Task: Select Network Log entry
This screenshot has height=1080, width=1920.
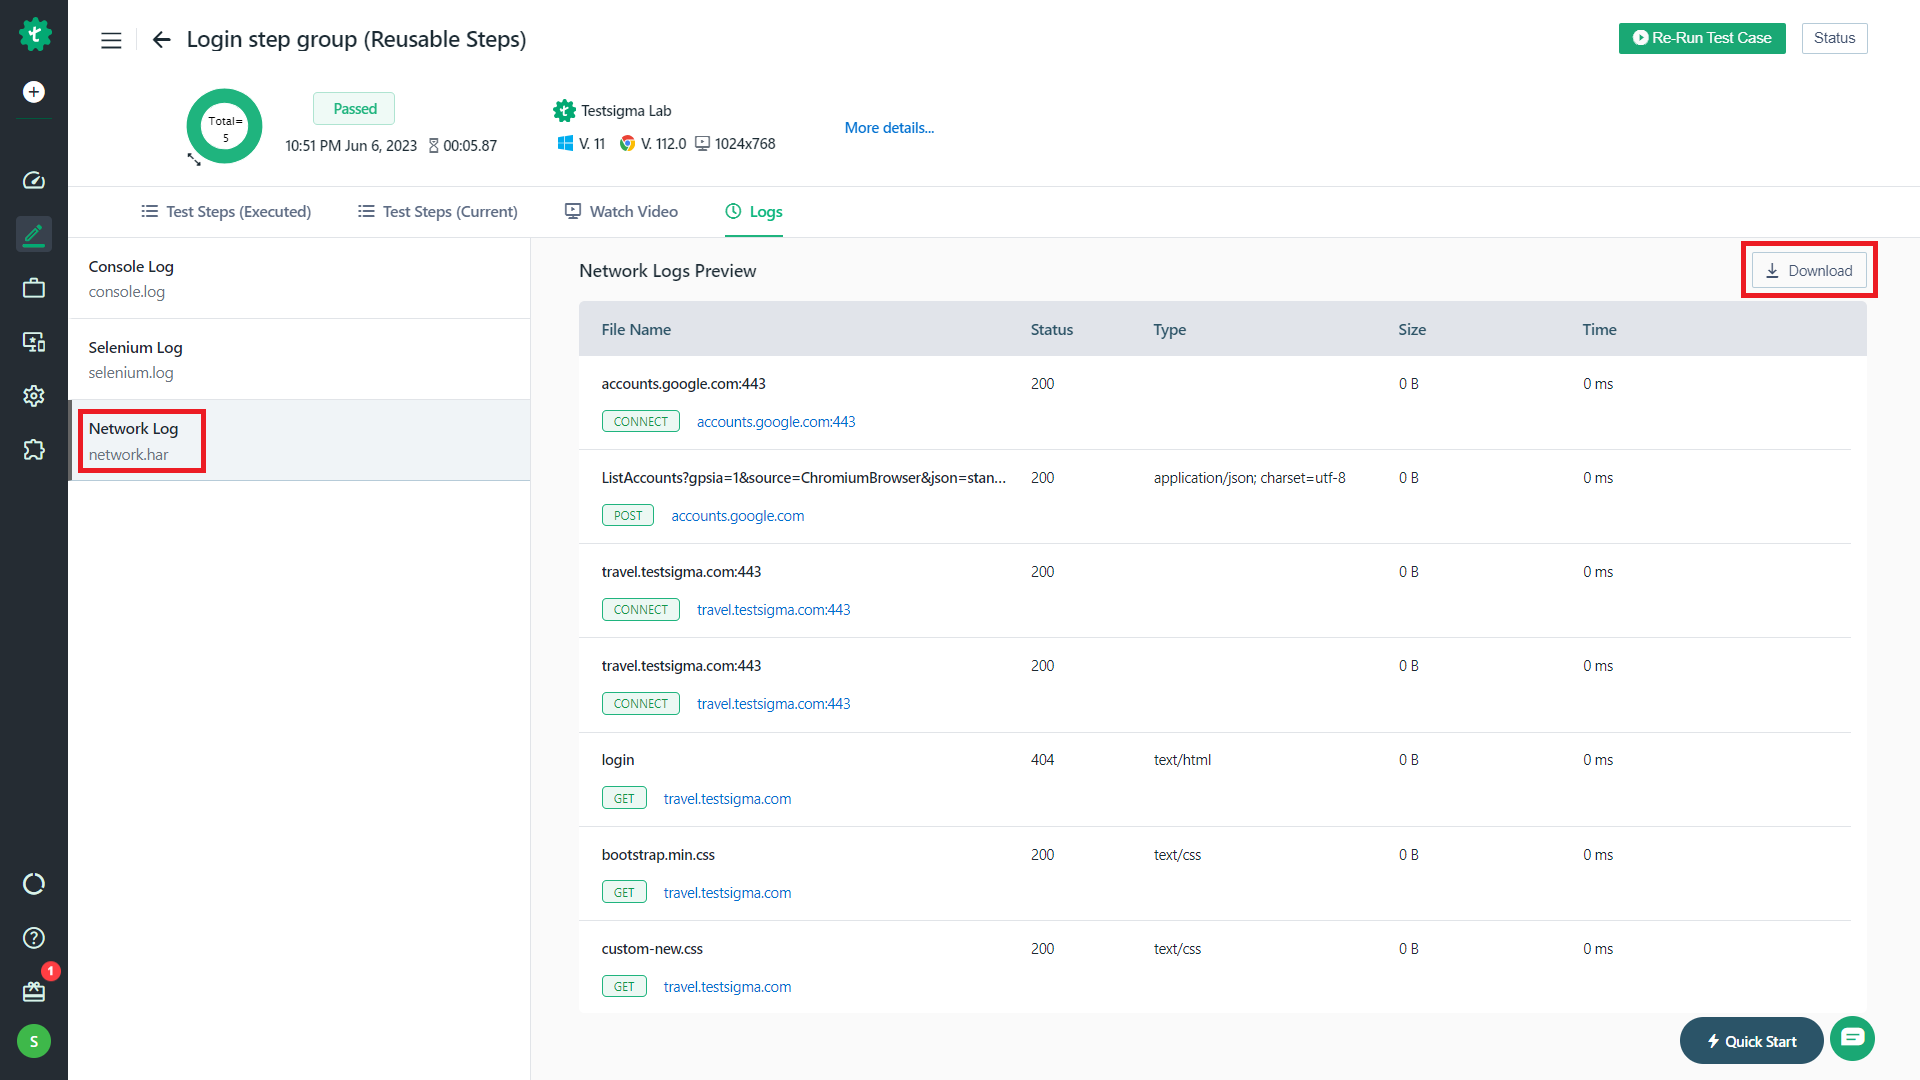Action: 299,441
